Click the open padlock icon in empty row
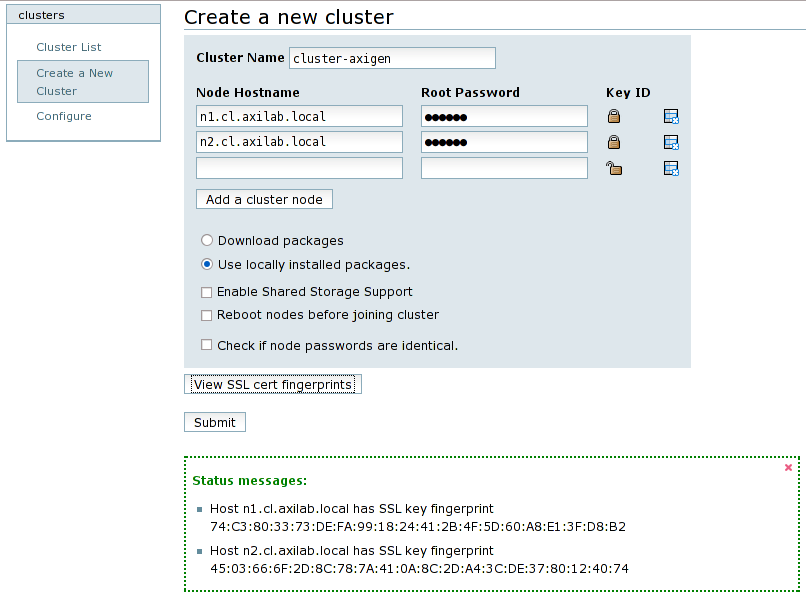 [x=614, y=168]
